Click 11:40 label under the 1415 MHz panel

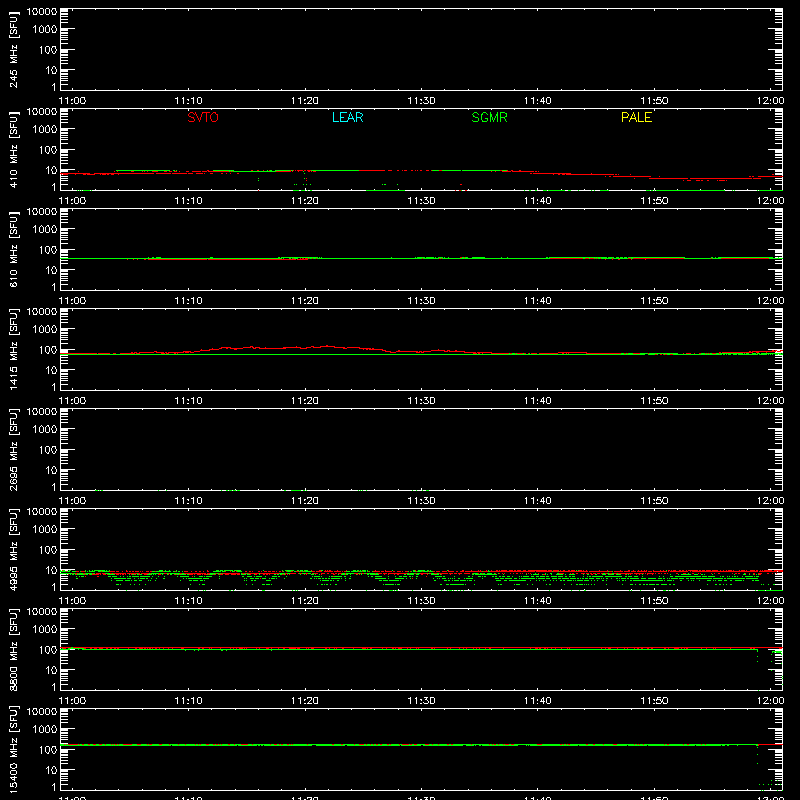(x=538, y=401)
